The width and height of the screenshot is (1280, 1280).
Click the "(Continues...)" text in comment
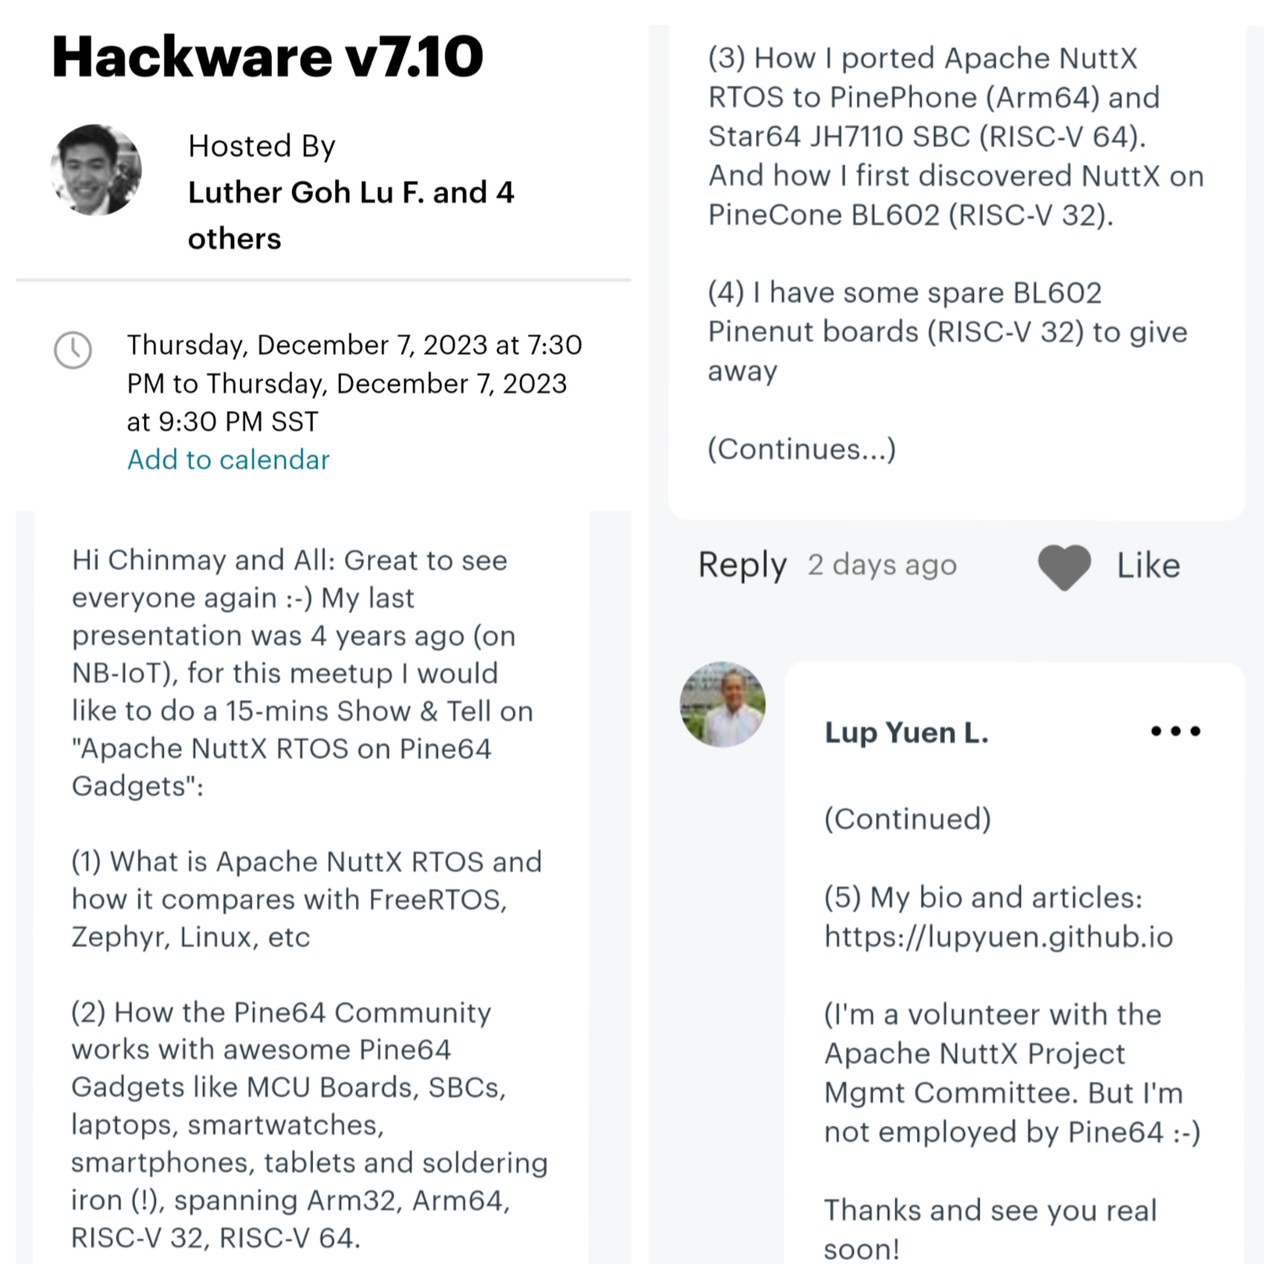[x=801, y=449]
